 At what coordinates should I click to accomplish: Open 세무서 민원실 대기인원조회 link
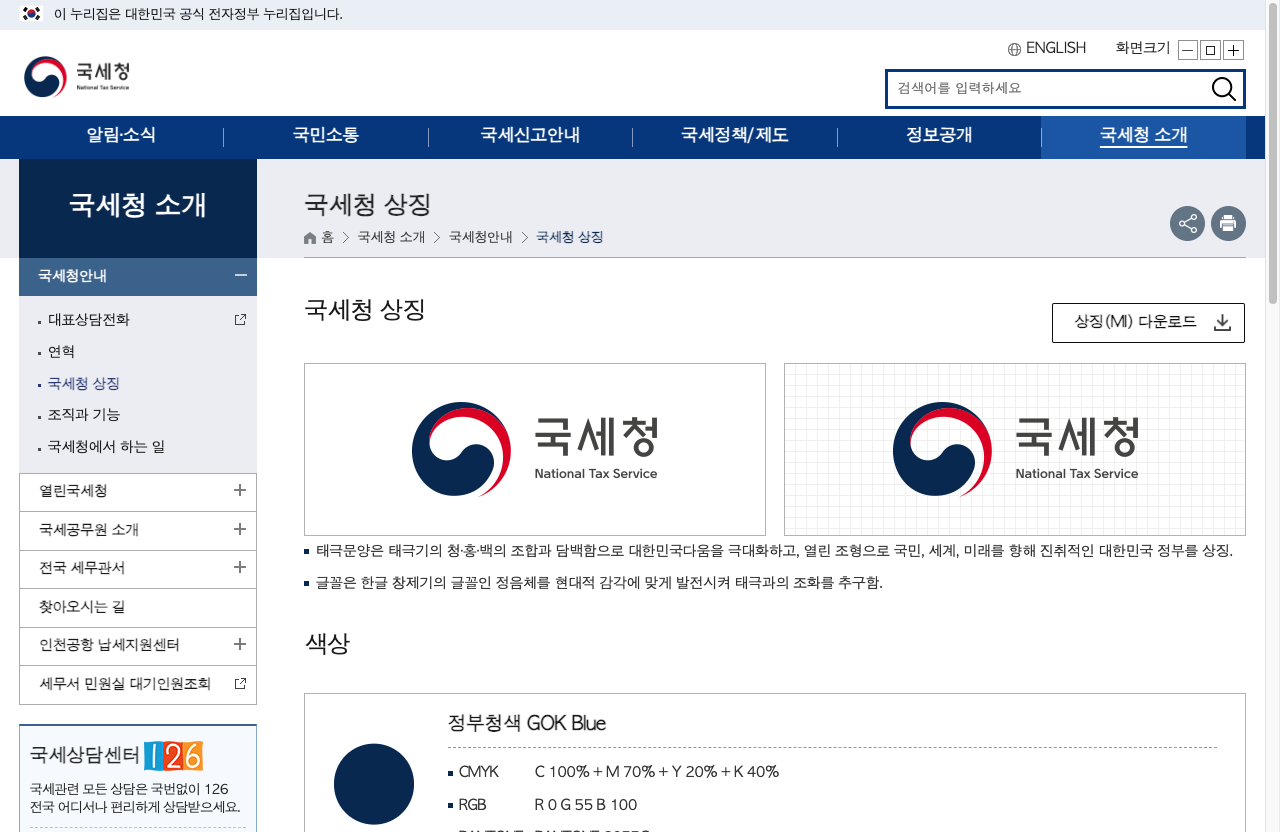(x=125, y=684)
